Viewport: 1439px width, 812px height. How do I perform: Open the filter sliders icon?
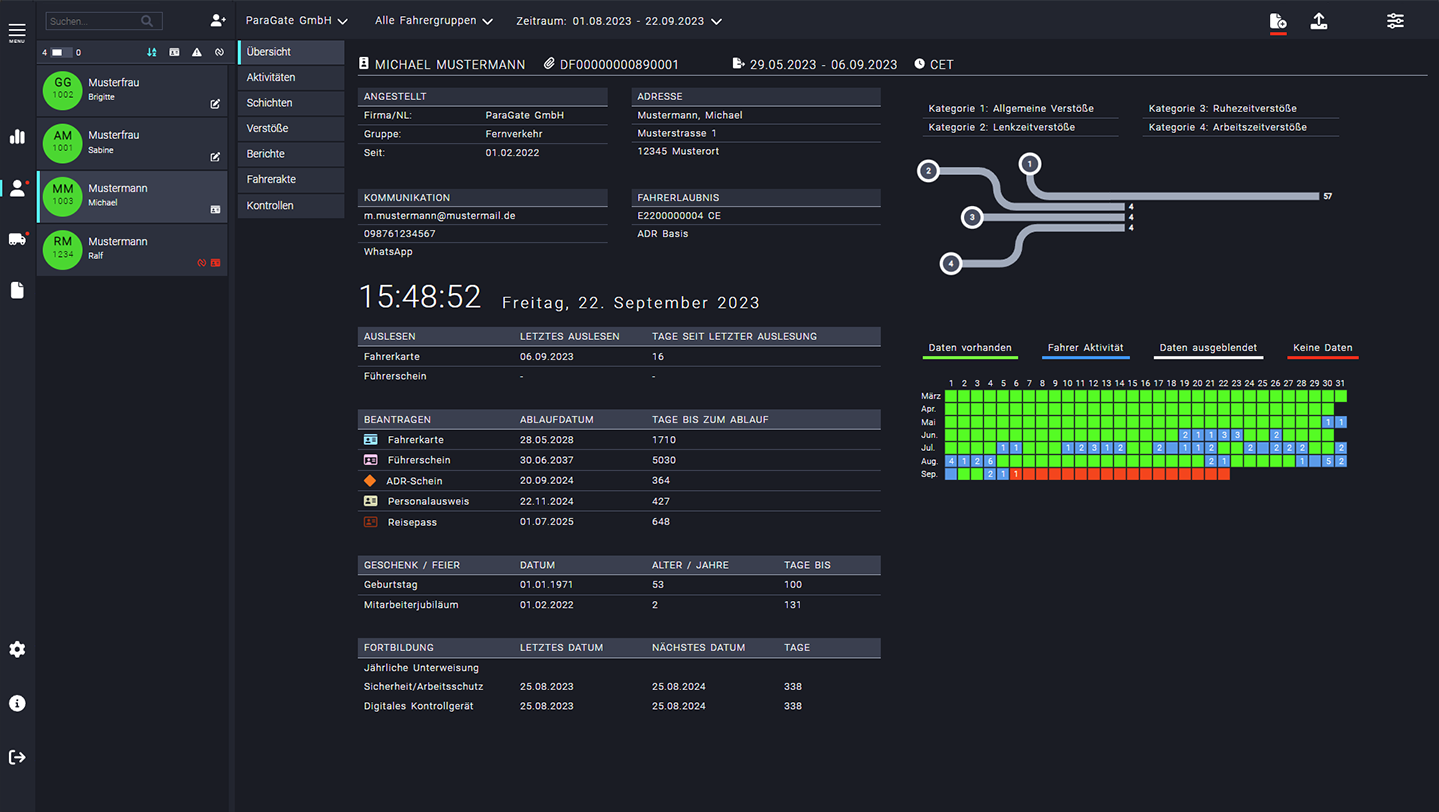coord(1395,21)
